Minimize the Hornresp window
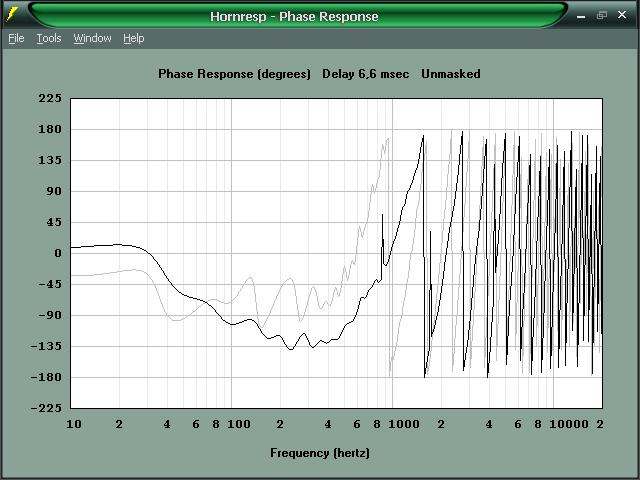640x480 pixels. tap(581, 16)
